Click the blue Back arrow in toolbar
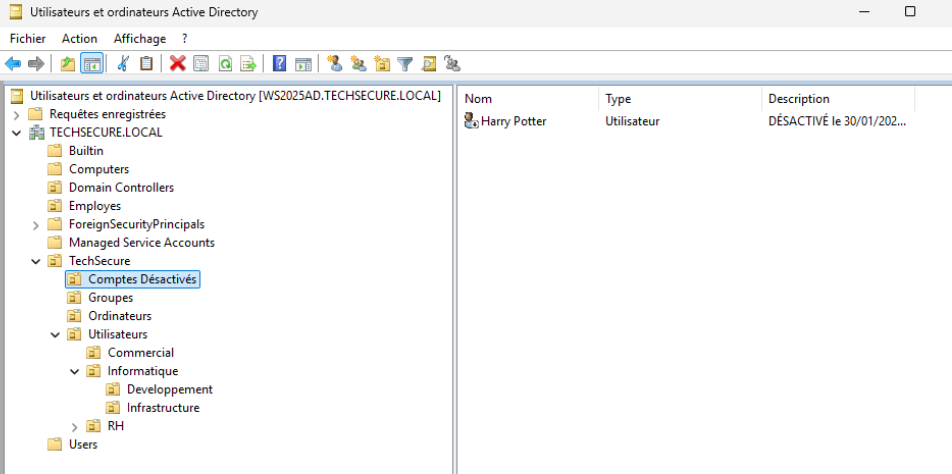 (x=13, y=64)
